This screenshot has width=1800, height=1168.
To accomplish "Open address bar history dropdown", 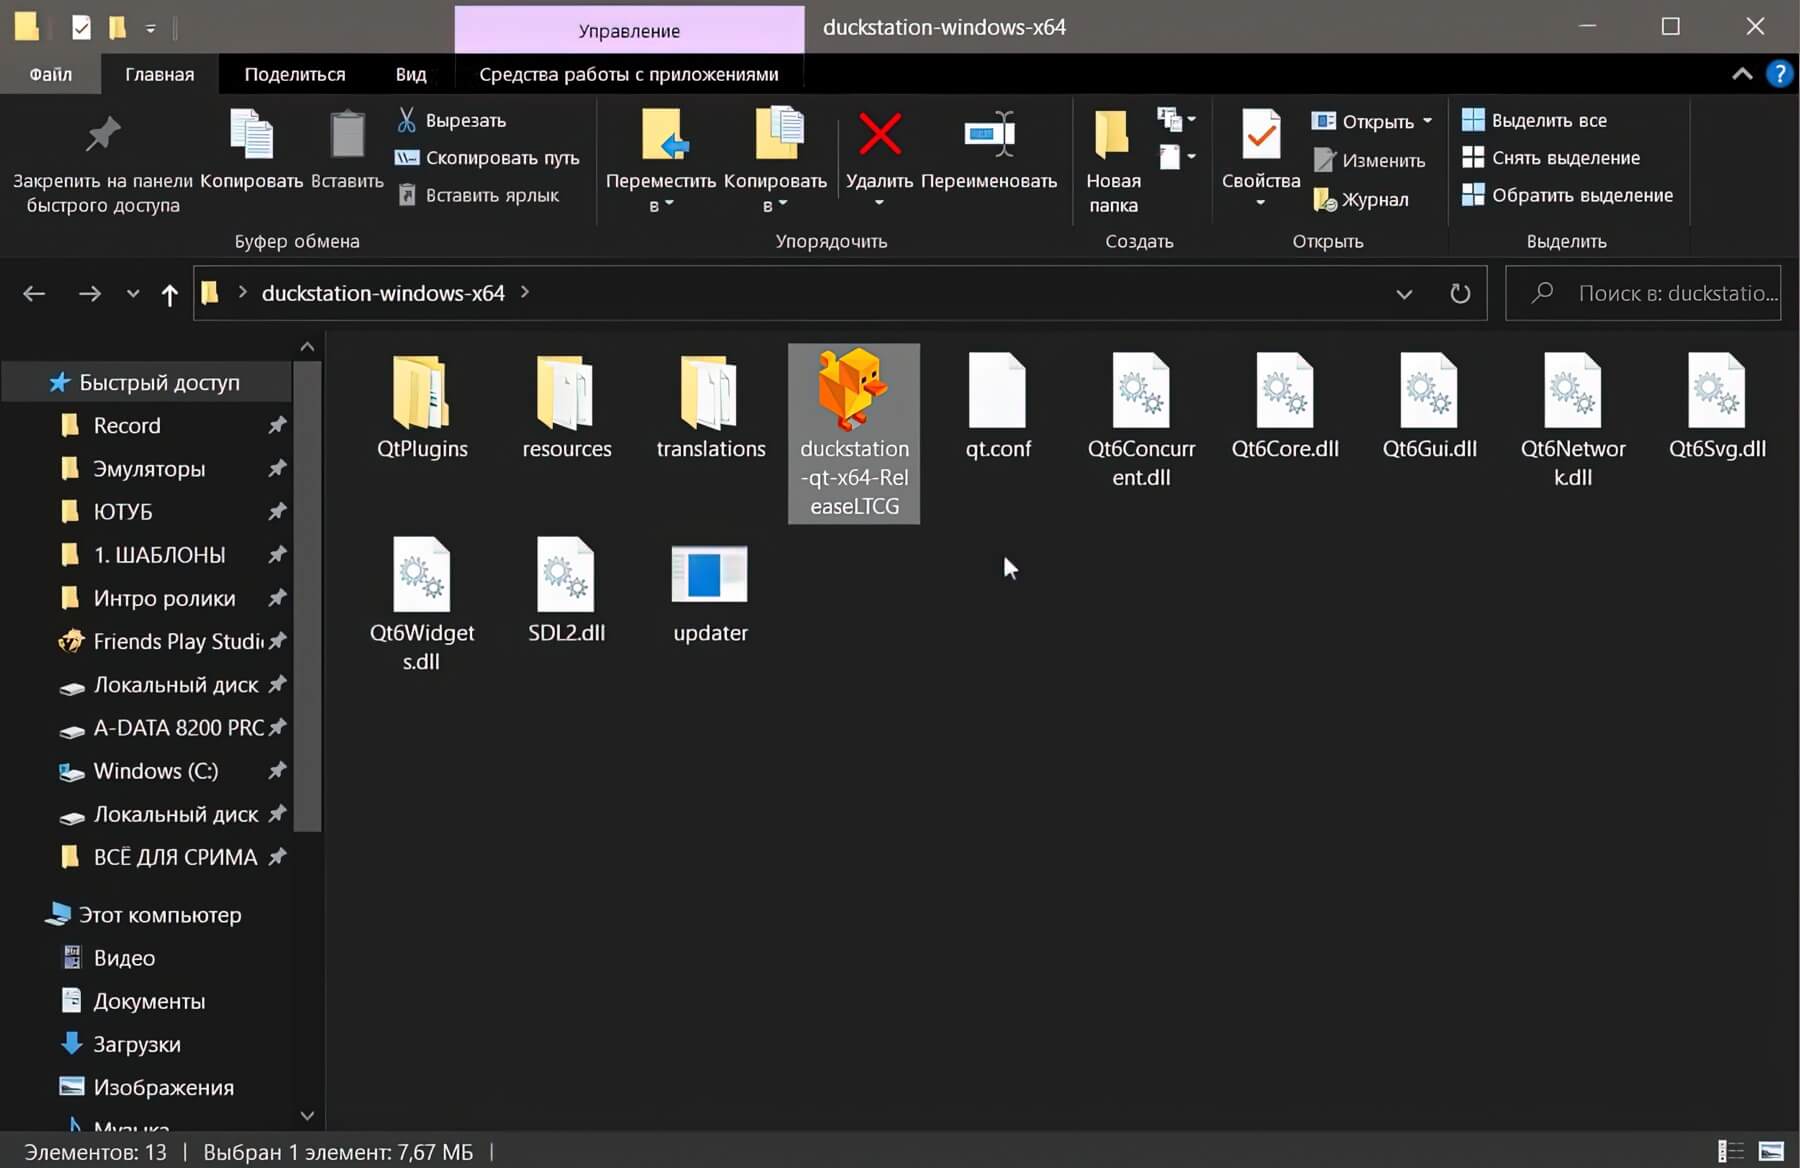I will click(x=1404, y=294).
